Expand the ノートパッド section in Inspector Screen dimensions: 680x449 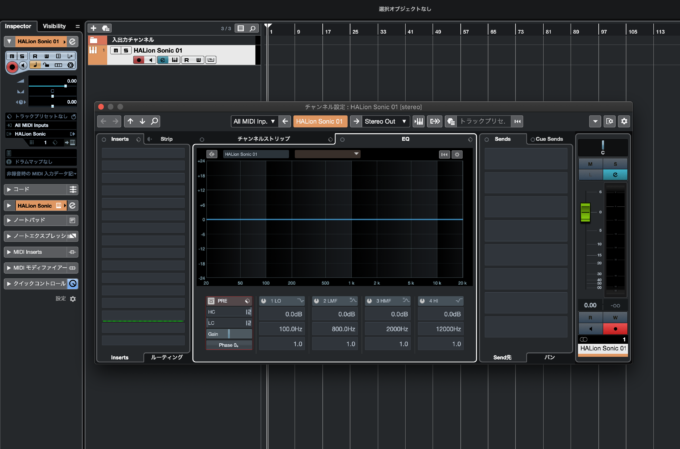[9, 220]
